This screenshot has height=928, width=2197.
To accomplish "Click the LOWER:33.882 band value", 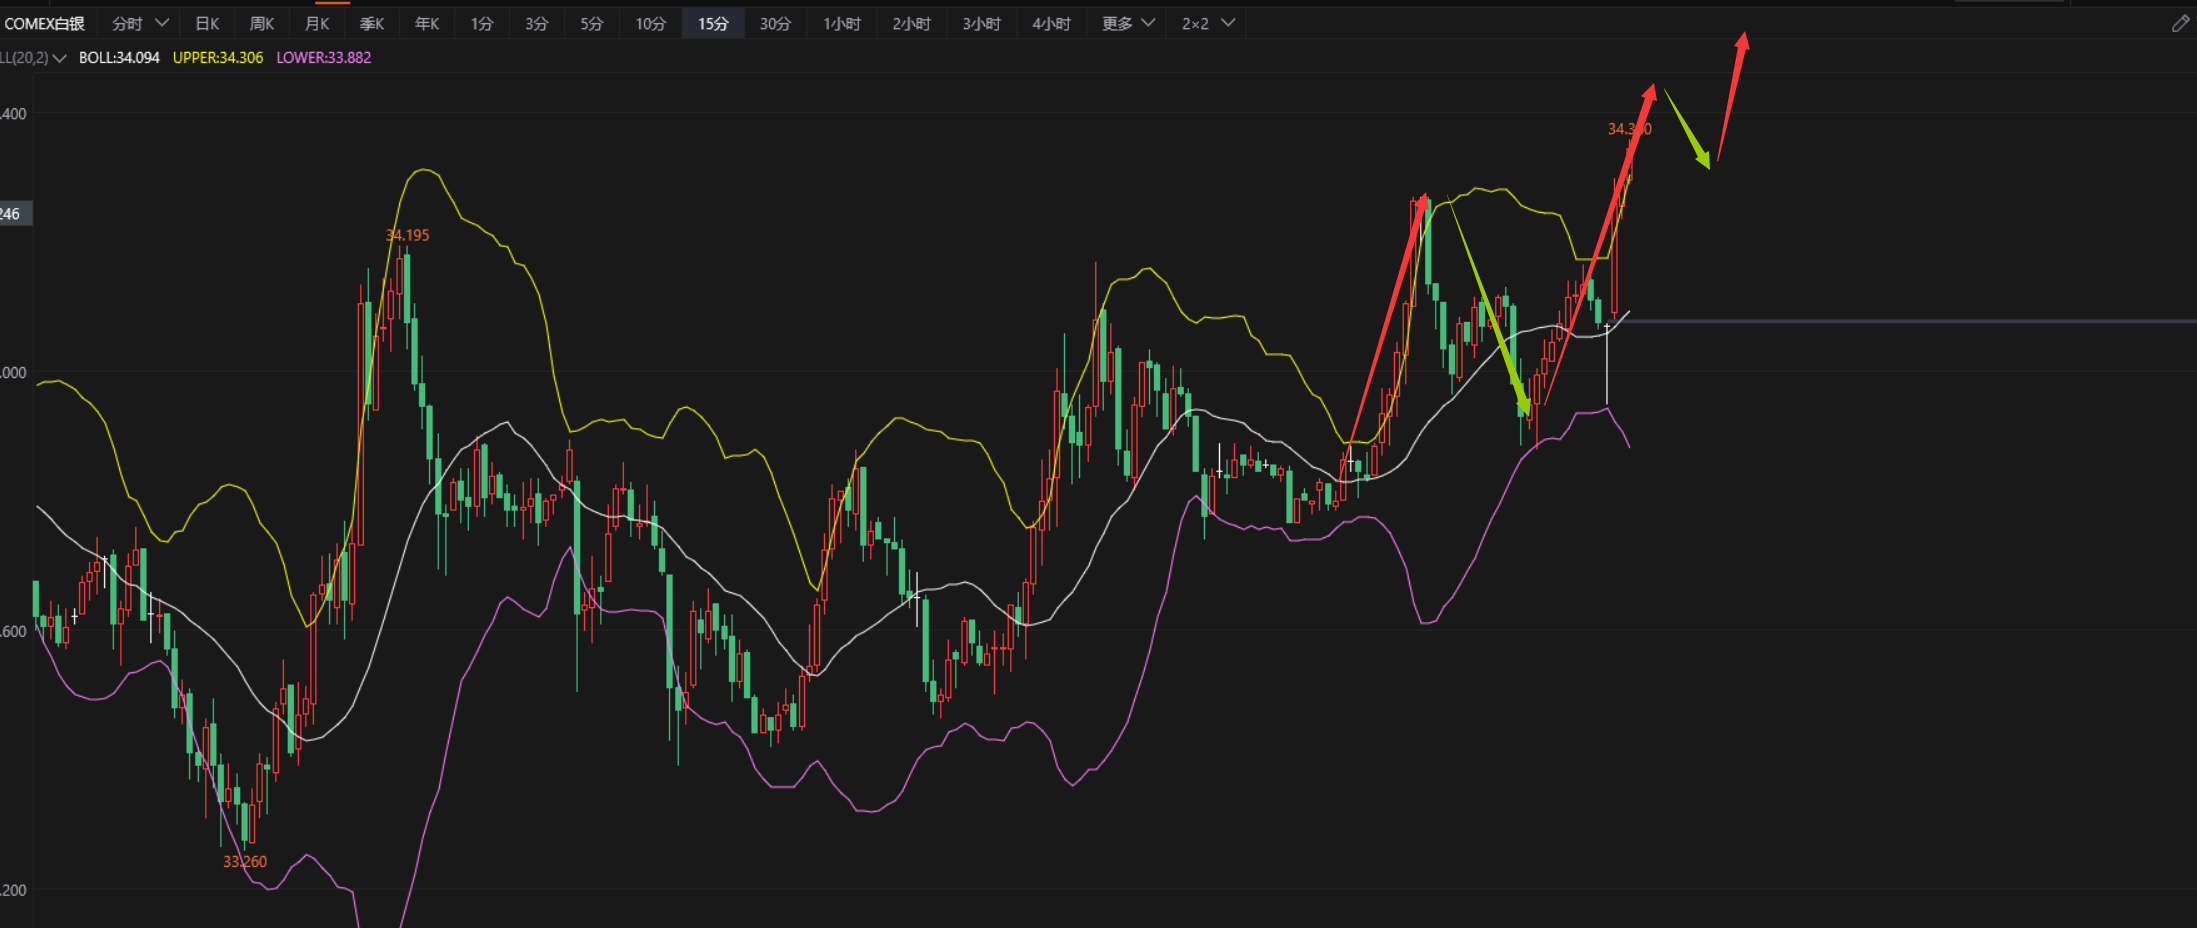I will [324, 58].
